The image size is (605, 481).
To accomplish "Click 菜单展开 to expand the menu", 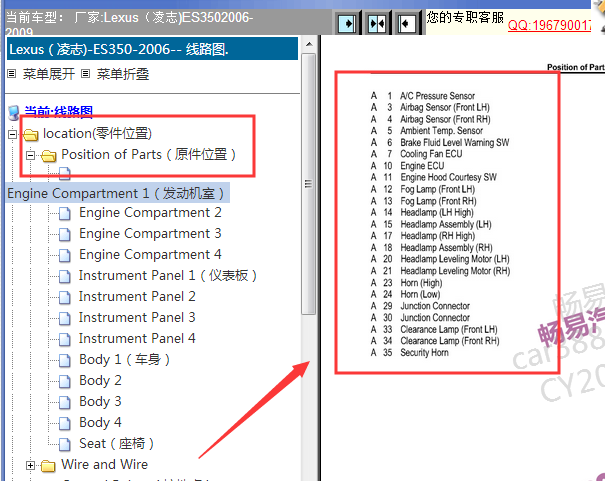I will 49,74.
